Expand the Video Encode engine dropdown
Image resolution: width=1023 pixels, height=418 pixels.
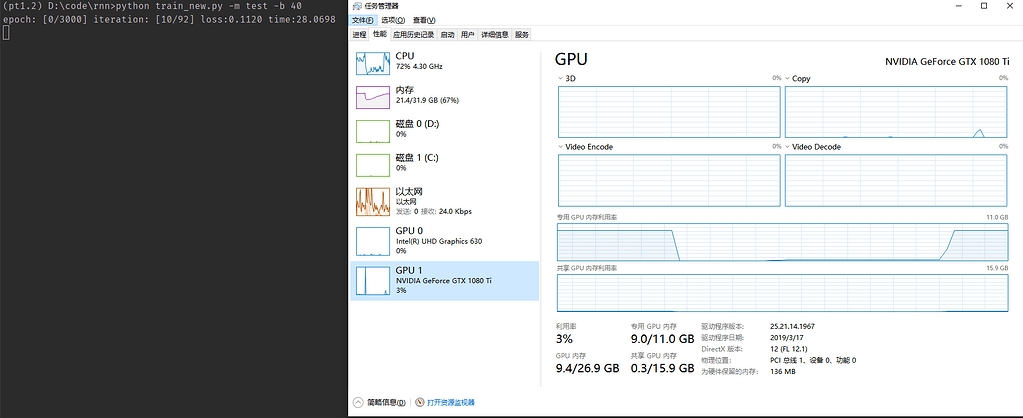[x=560, y=147]
